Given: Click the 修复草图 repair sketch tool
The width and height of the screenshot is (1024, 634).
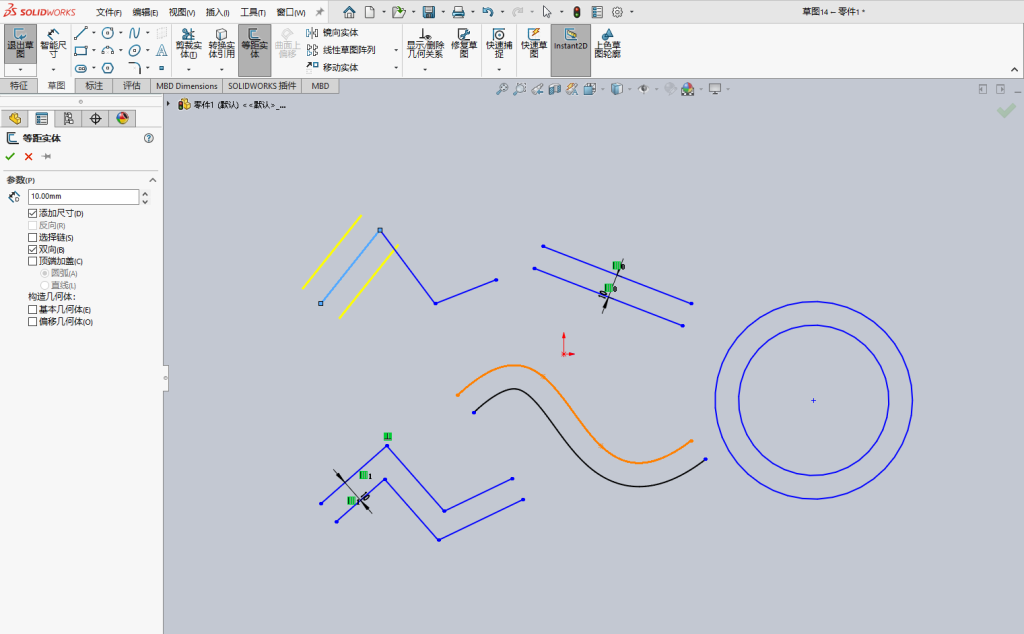Looking at the screenshot, I should coord(464,43).
